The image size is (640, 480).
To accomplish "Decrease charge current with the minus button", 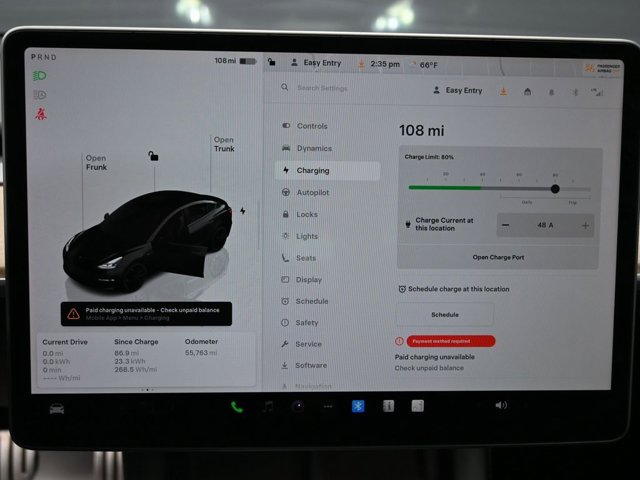I will point(505,225).
